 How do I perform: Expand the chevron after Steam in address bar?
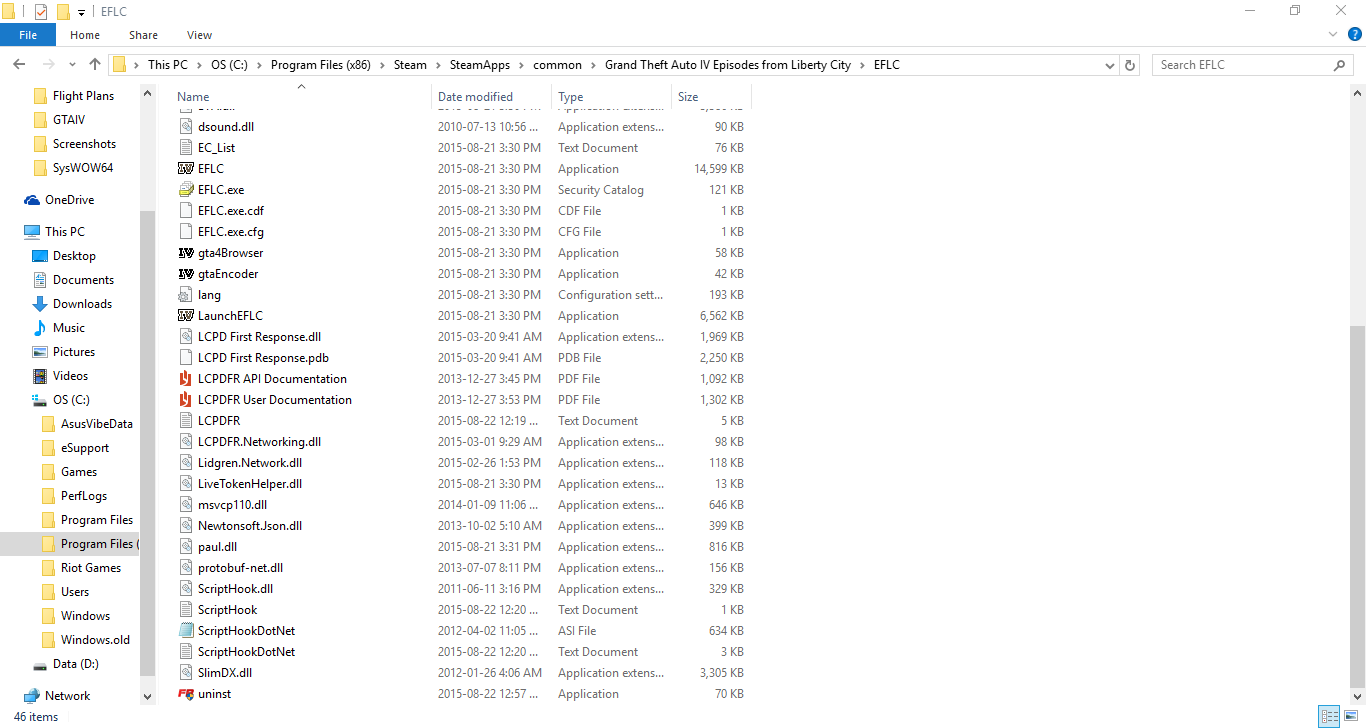pyautogui.click(x=438, y=65)
